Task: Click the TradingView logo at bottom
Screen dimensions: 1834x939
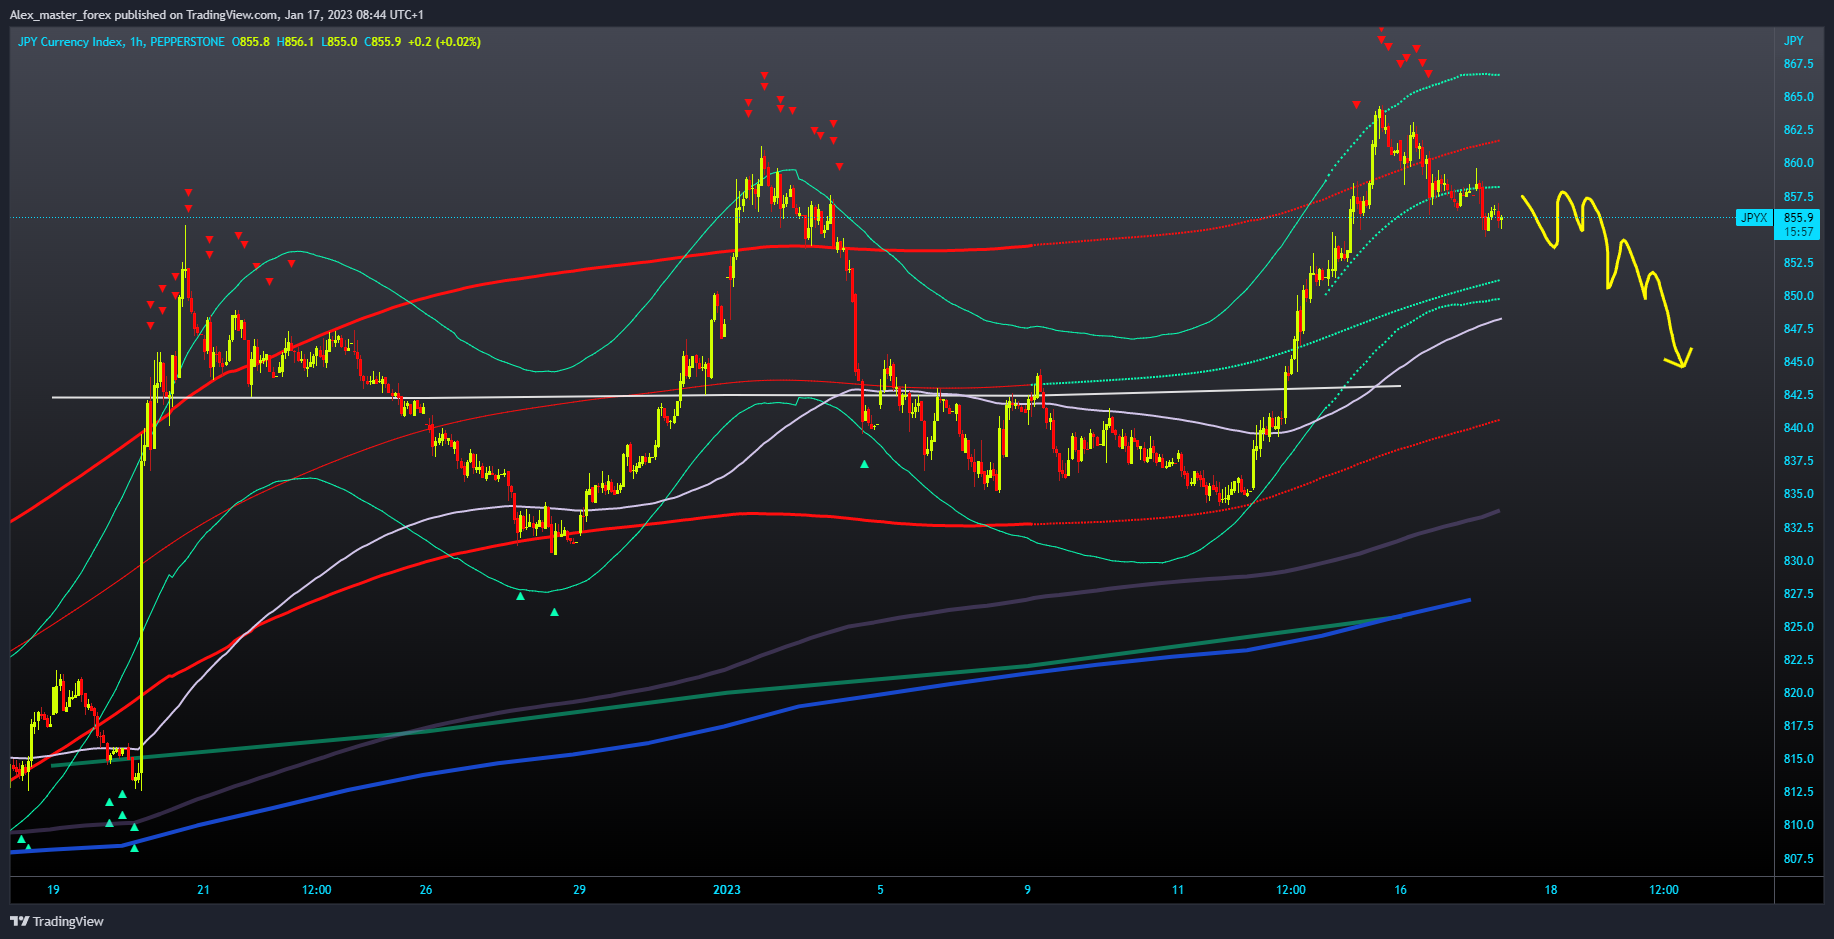Action: pos(57,921)
